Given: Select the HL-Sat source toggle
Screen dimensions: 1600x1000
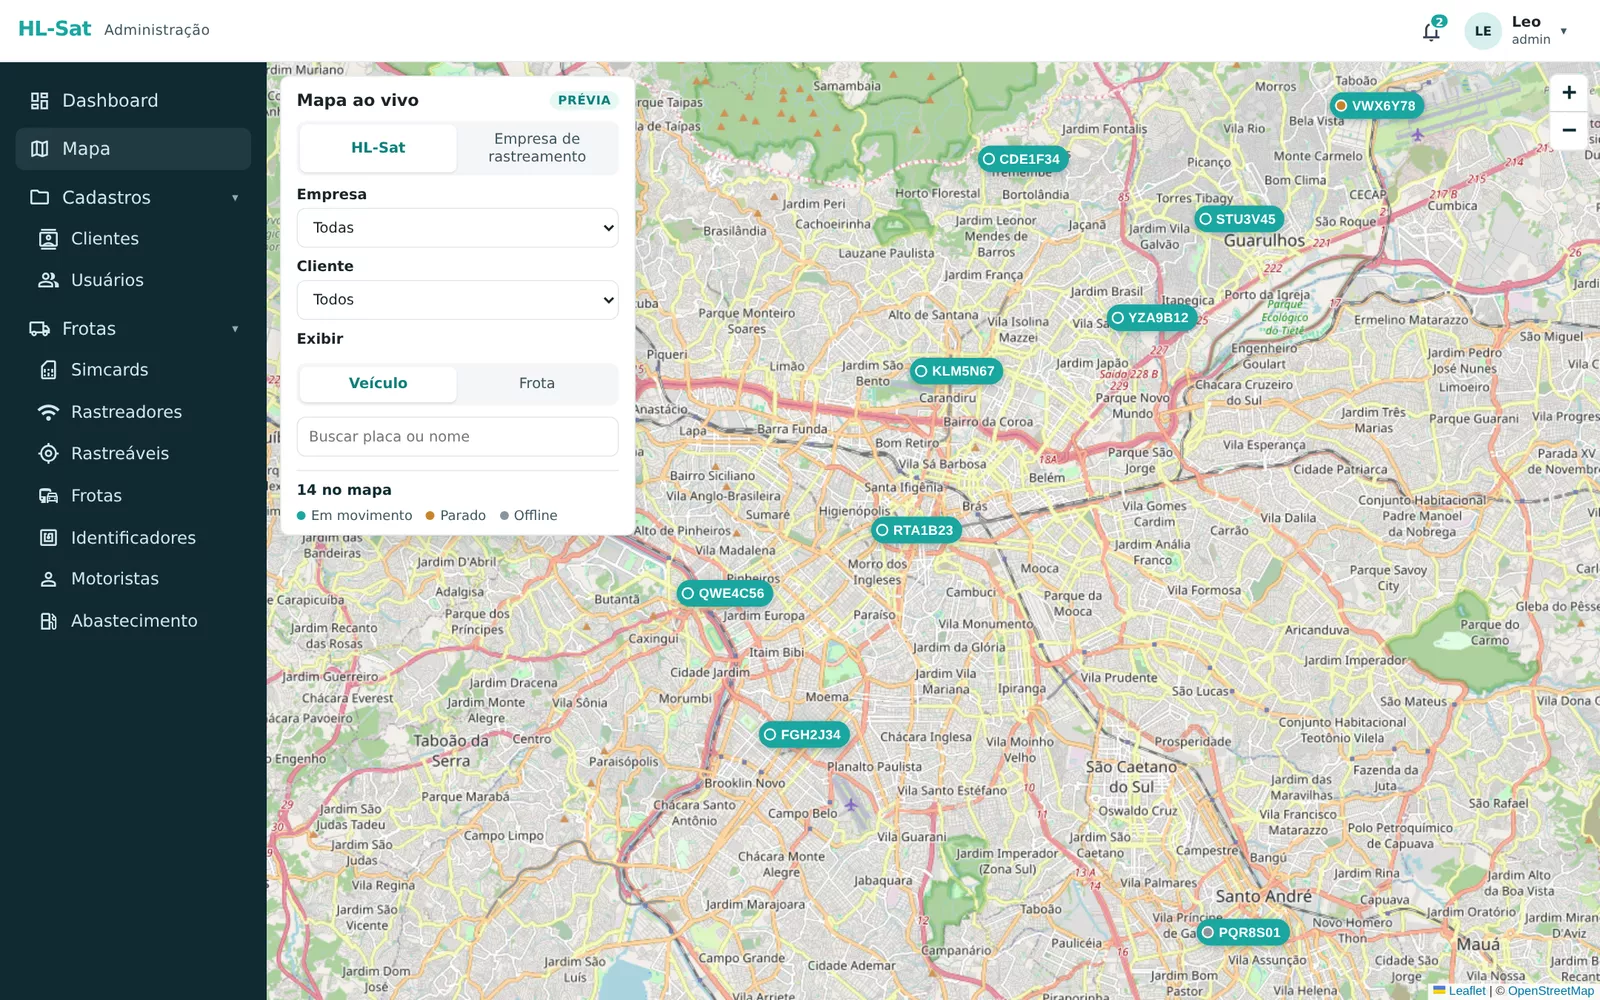Looking at the screenshot, I should (378, 148).
